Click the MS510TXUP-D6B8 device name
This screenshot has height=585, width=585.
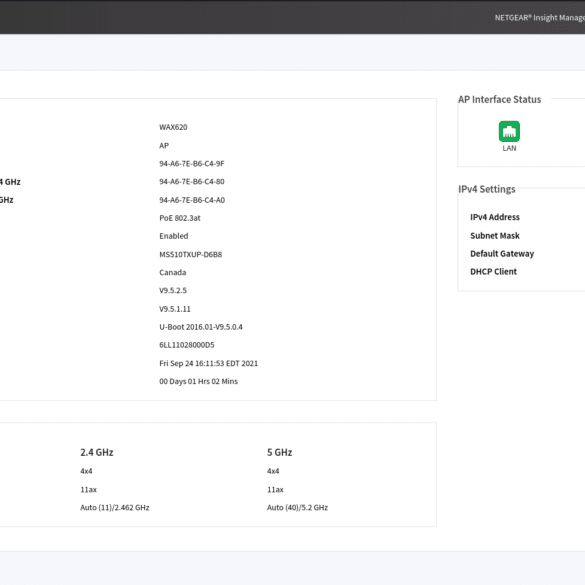pyautogui.click(x=191, y=254)
